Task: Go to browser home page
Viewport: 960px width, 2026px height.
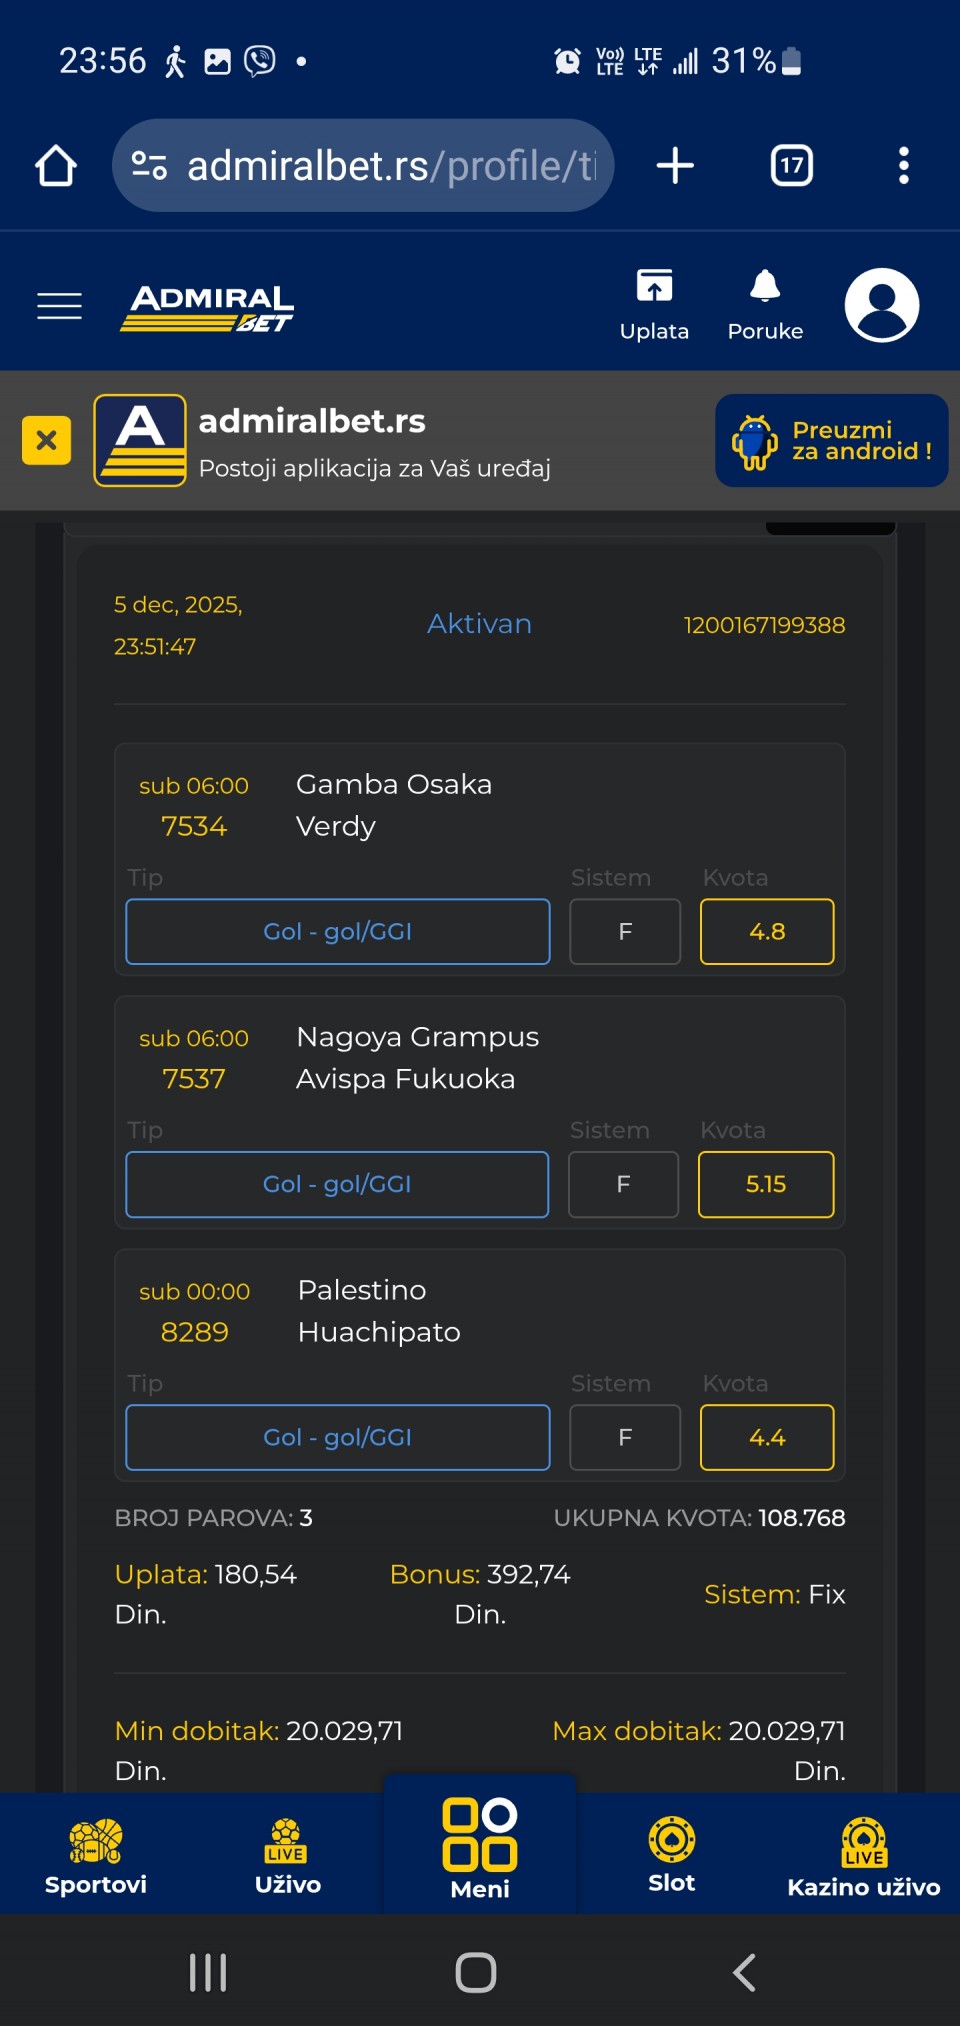Action: point(56,166)
